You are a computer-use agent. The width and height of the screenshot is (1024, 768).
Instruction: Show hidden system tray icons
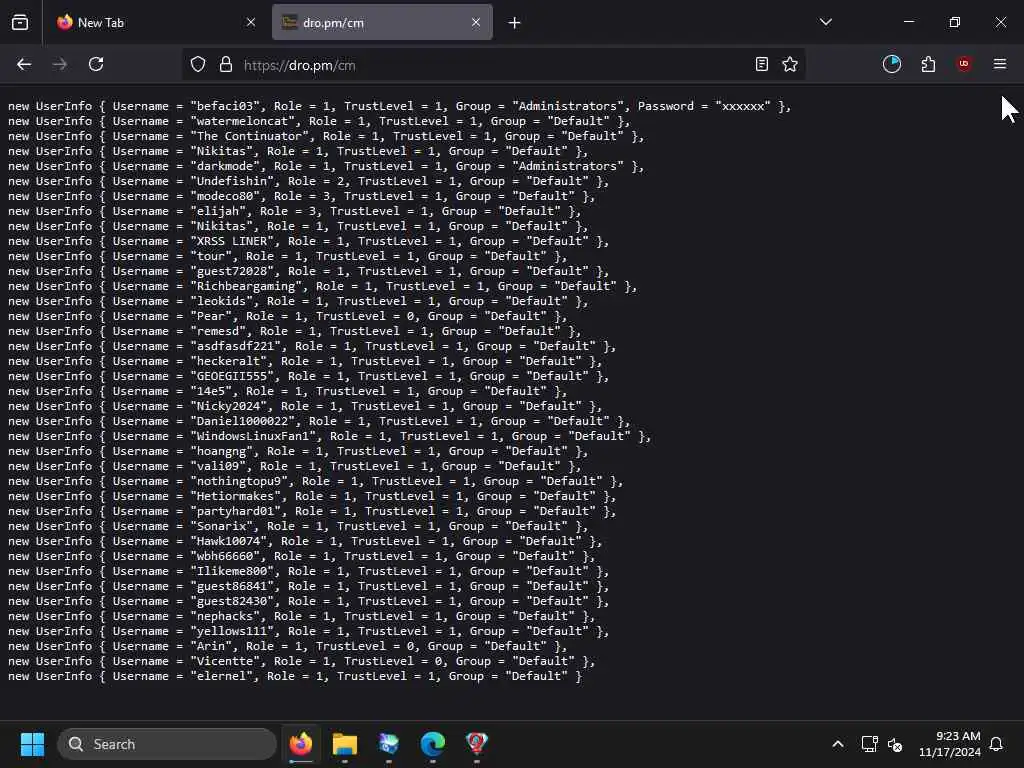click(x=838, y=744)
